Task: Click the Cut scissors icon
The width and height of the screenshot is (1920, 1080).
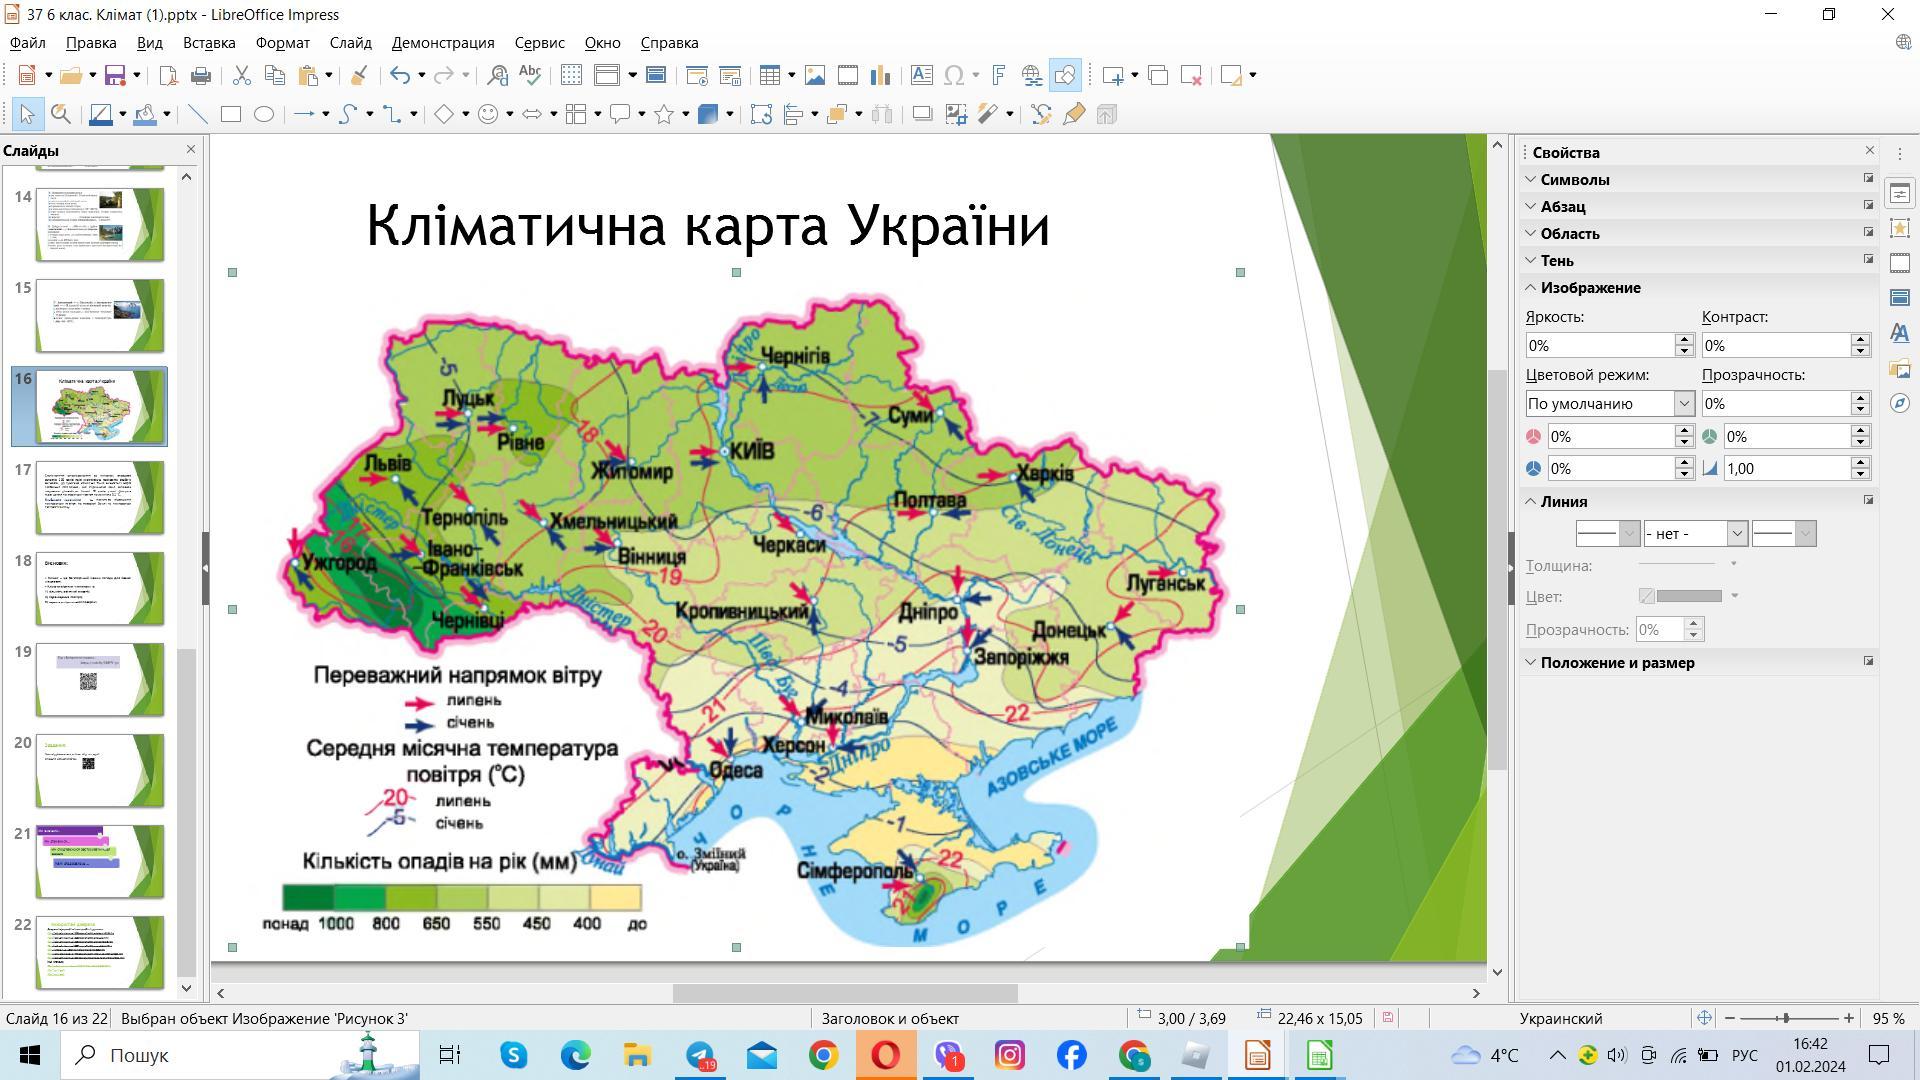Action: click(241, 75)
